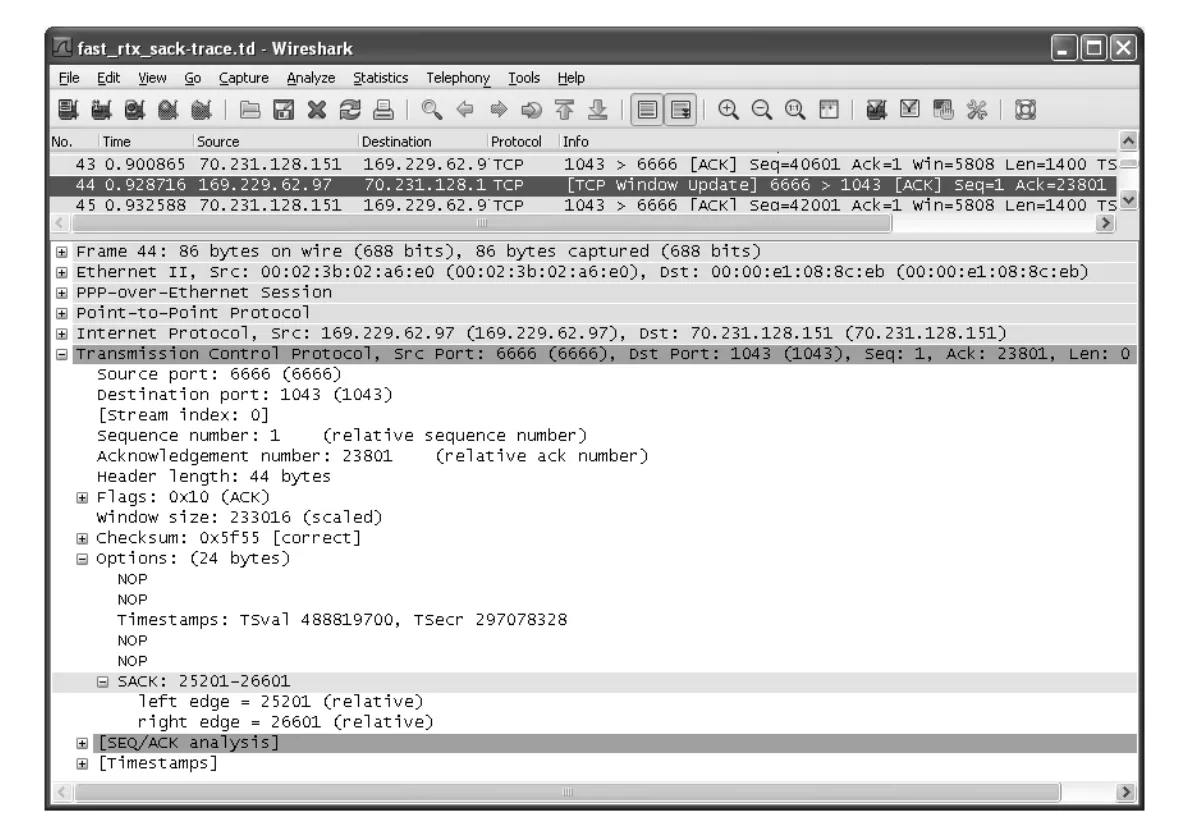The height and width of the screenshot is (827, 1189).
Task: Open the capture options toolbar icon
Action: pyautogui.click(x=102, y=111)
